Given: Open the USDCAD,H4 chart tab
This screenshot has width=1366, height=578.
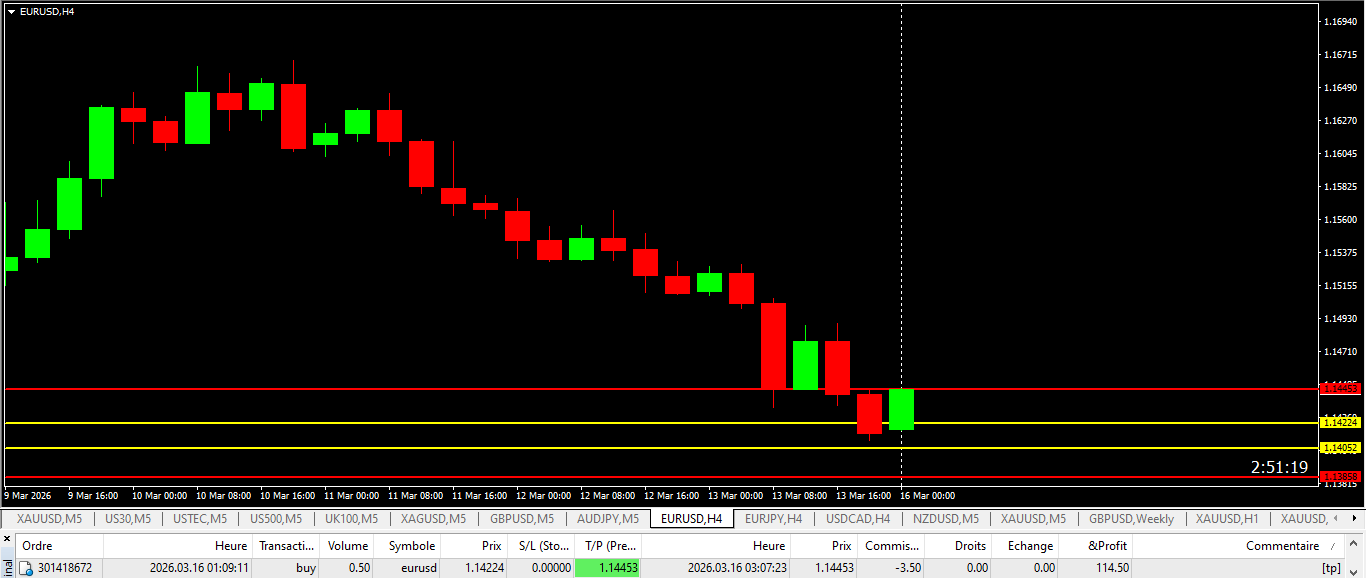Looking at the screenshot, I should [x=857, y=519].
